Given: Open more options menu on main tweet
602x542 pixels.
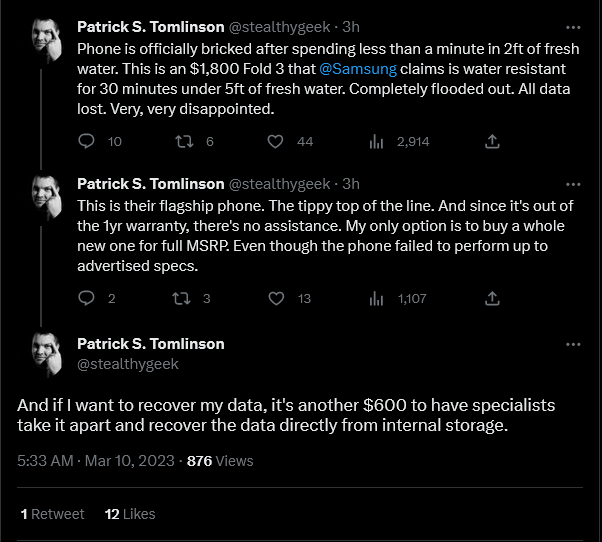Looking at the screenshot, I should 573,344.
